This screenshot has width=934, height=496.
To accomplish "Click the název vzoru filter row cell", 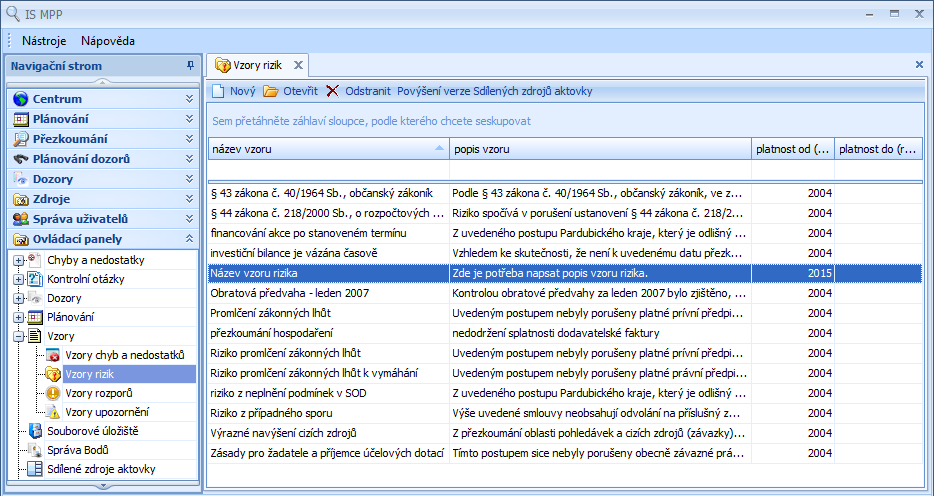I will click(x=329, y=170).
